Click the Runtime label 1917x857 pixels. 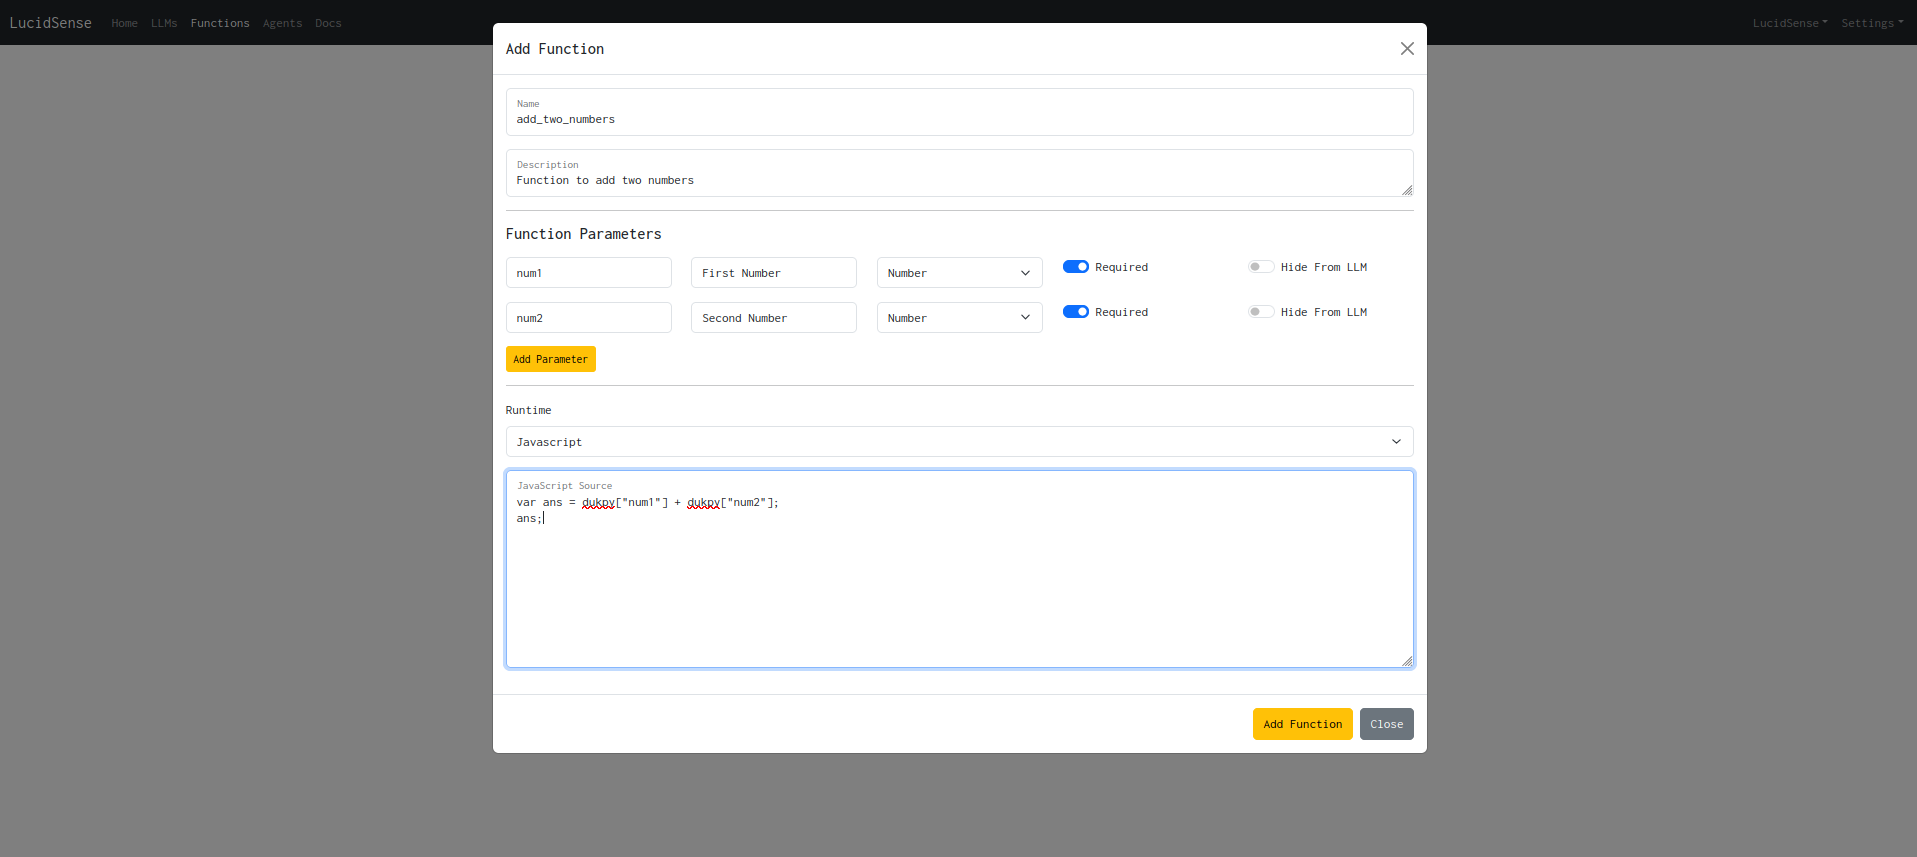528,410
